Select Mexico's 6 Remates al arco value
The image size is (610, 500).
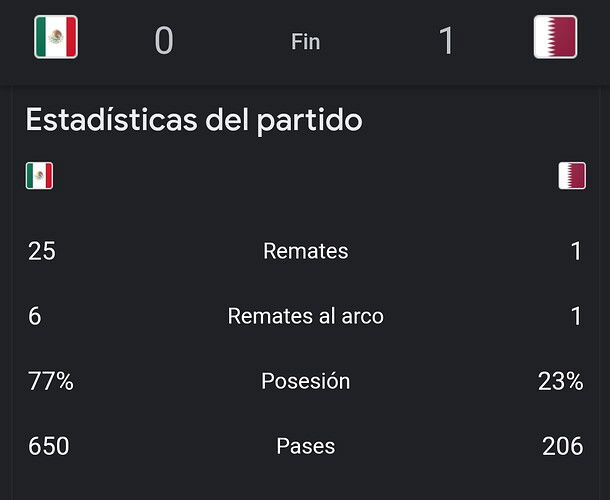[x=34, y=316]
